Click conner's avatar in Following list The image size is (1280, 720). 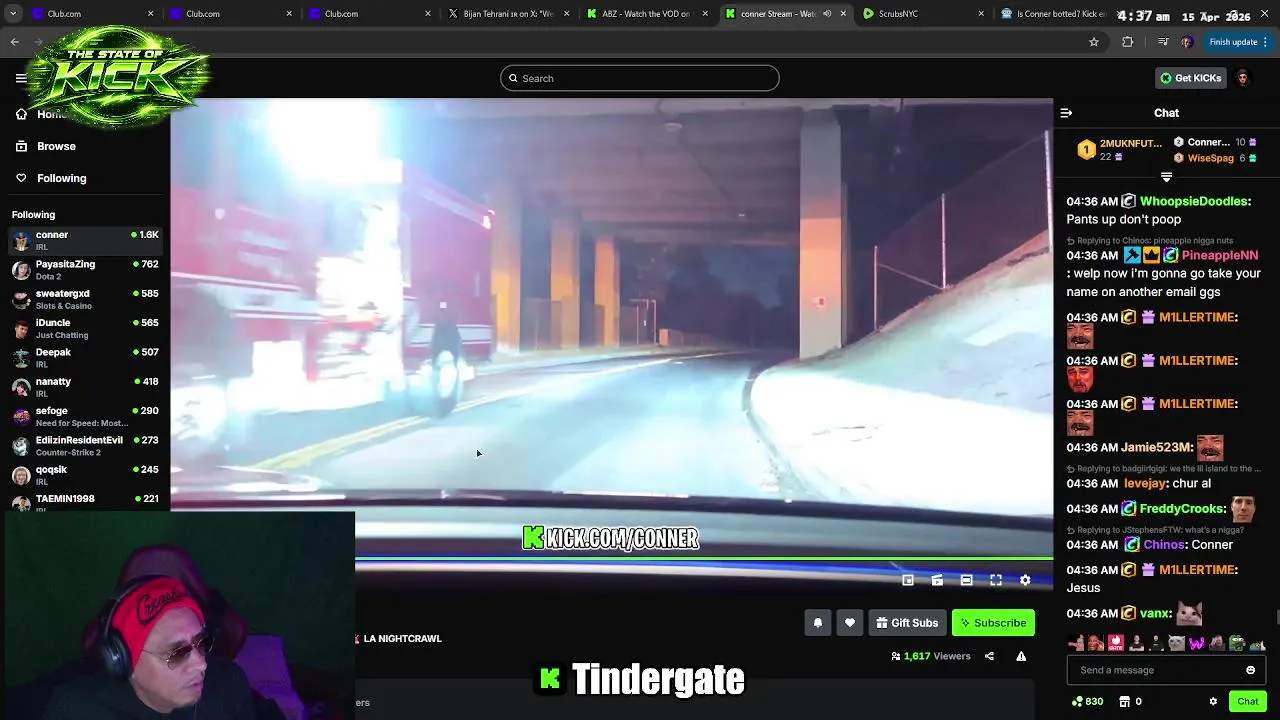click(x=21, y=240)
